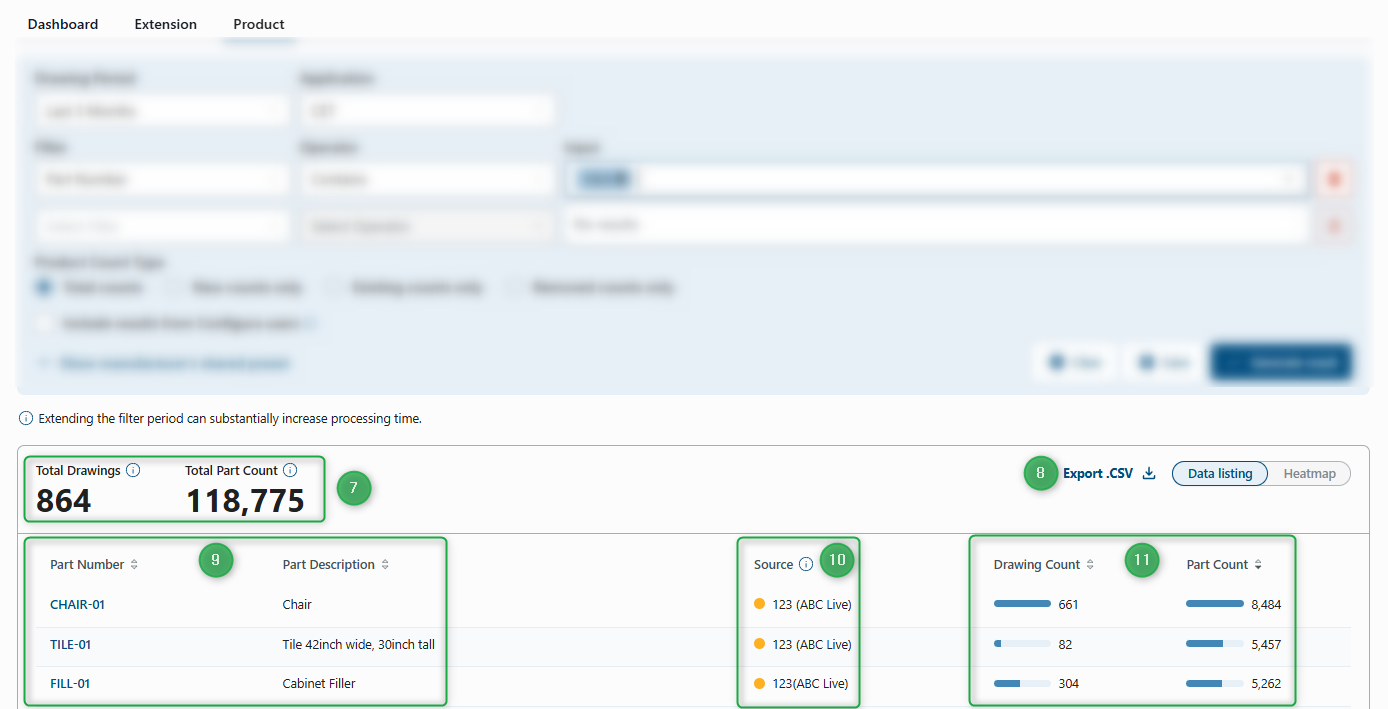
Task: Sort by Part Description using its arrow icon
Action: pos(385,564)
